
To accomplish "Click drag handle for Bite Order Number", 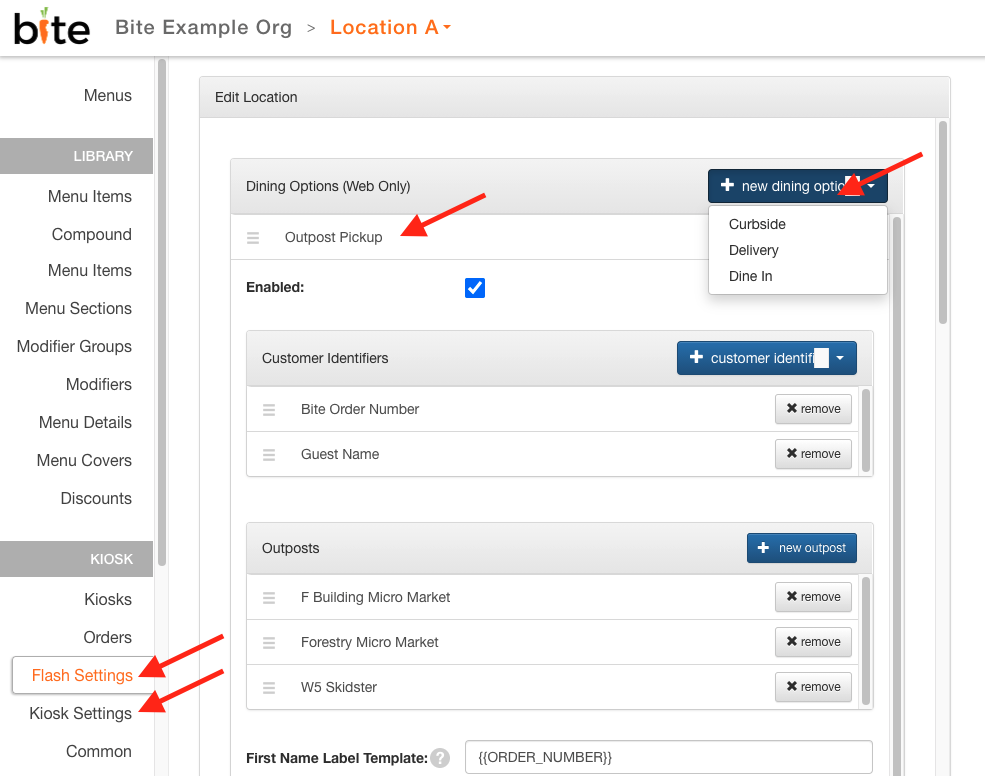I will pyautogui.click(x=269, y=410).
